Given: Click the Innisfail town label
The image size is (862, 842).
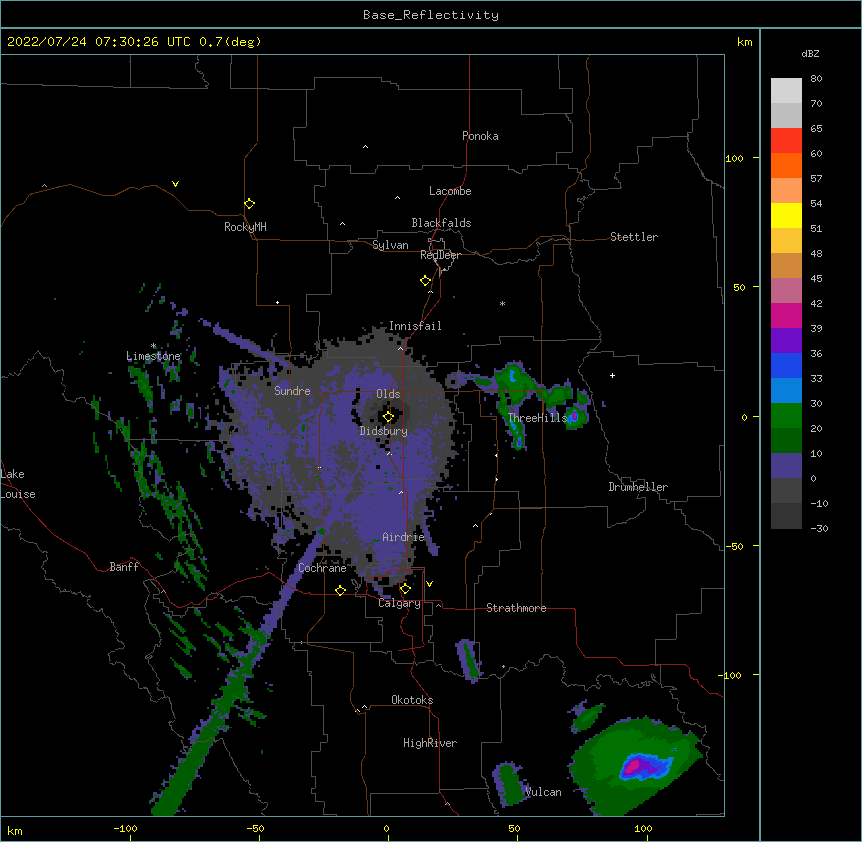Looking at the screenshot, I should [x=415, y=326].
